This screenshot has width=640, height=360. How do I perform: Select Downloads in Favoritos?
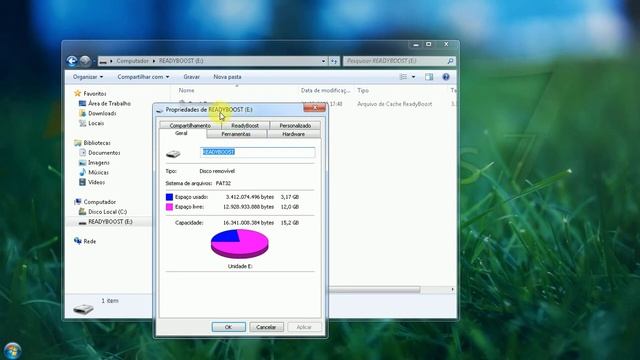pos(102,113)
